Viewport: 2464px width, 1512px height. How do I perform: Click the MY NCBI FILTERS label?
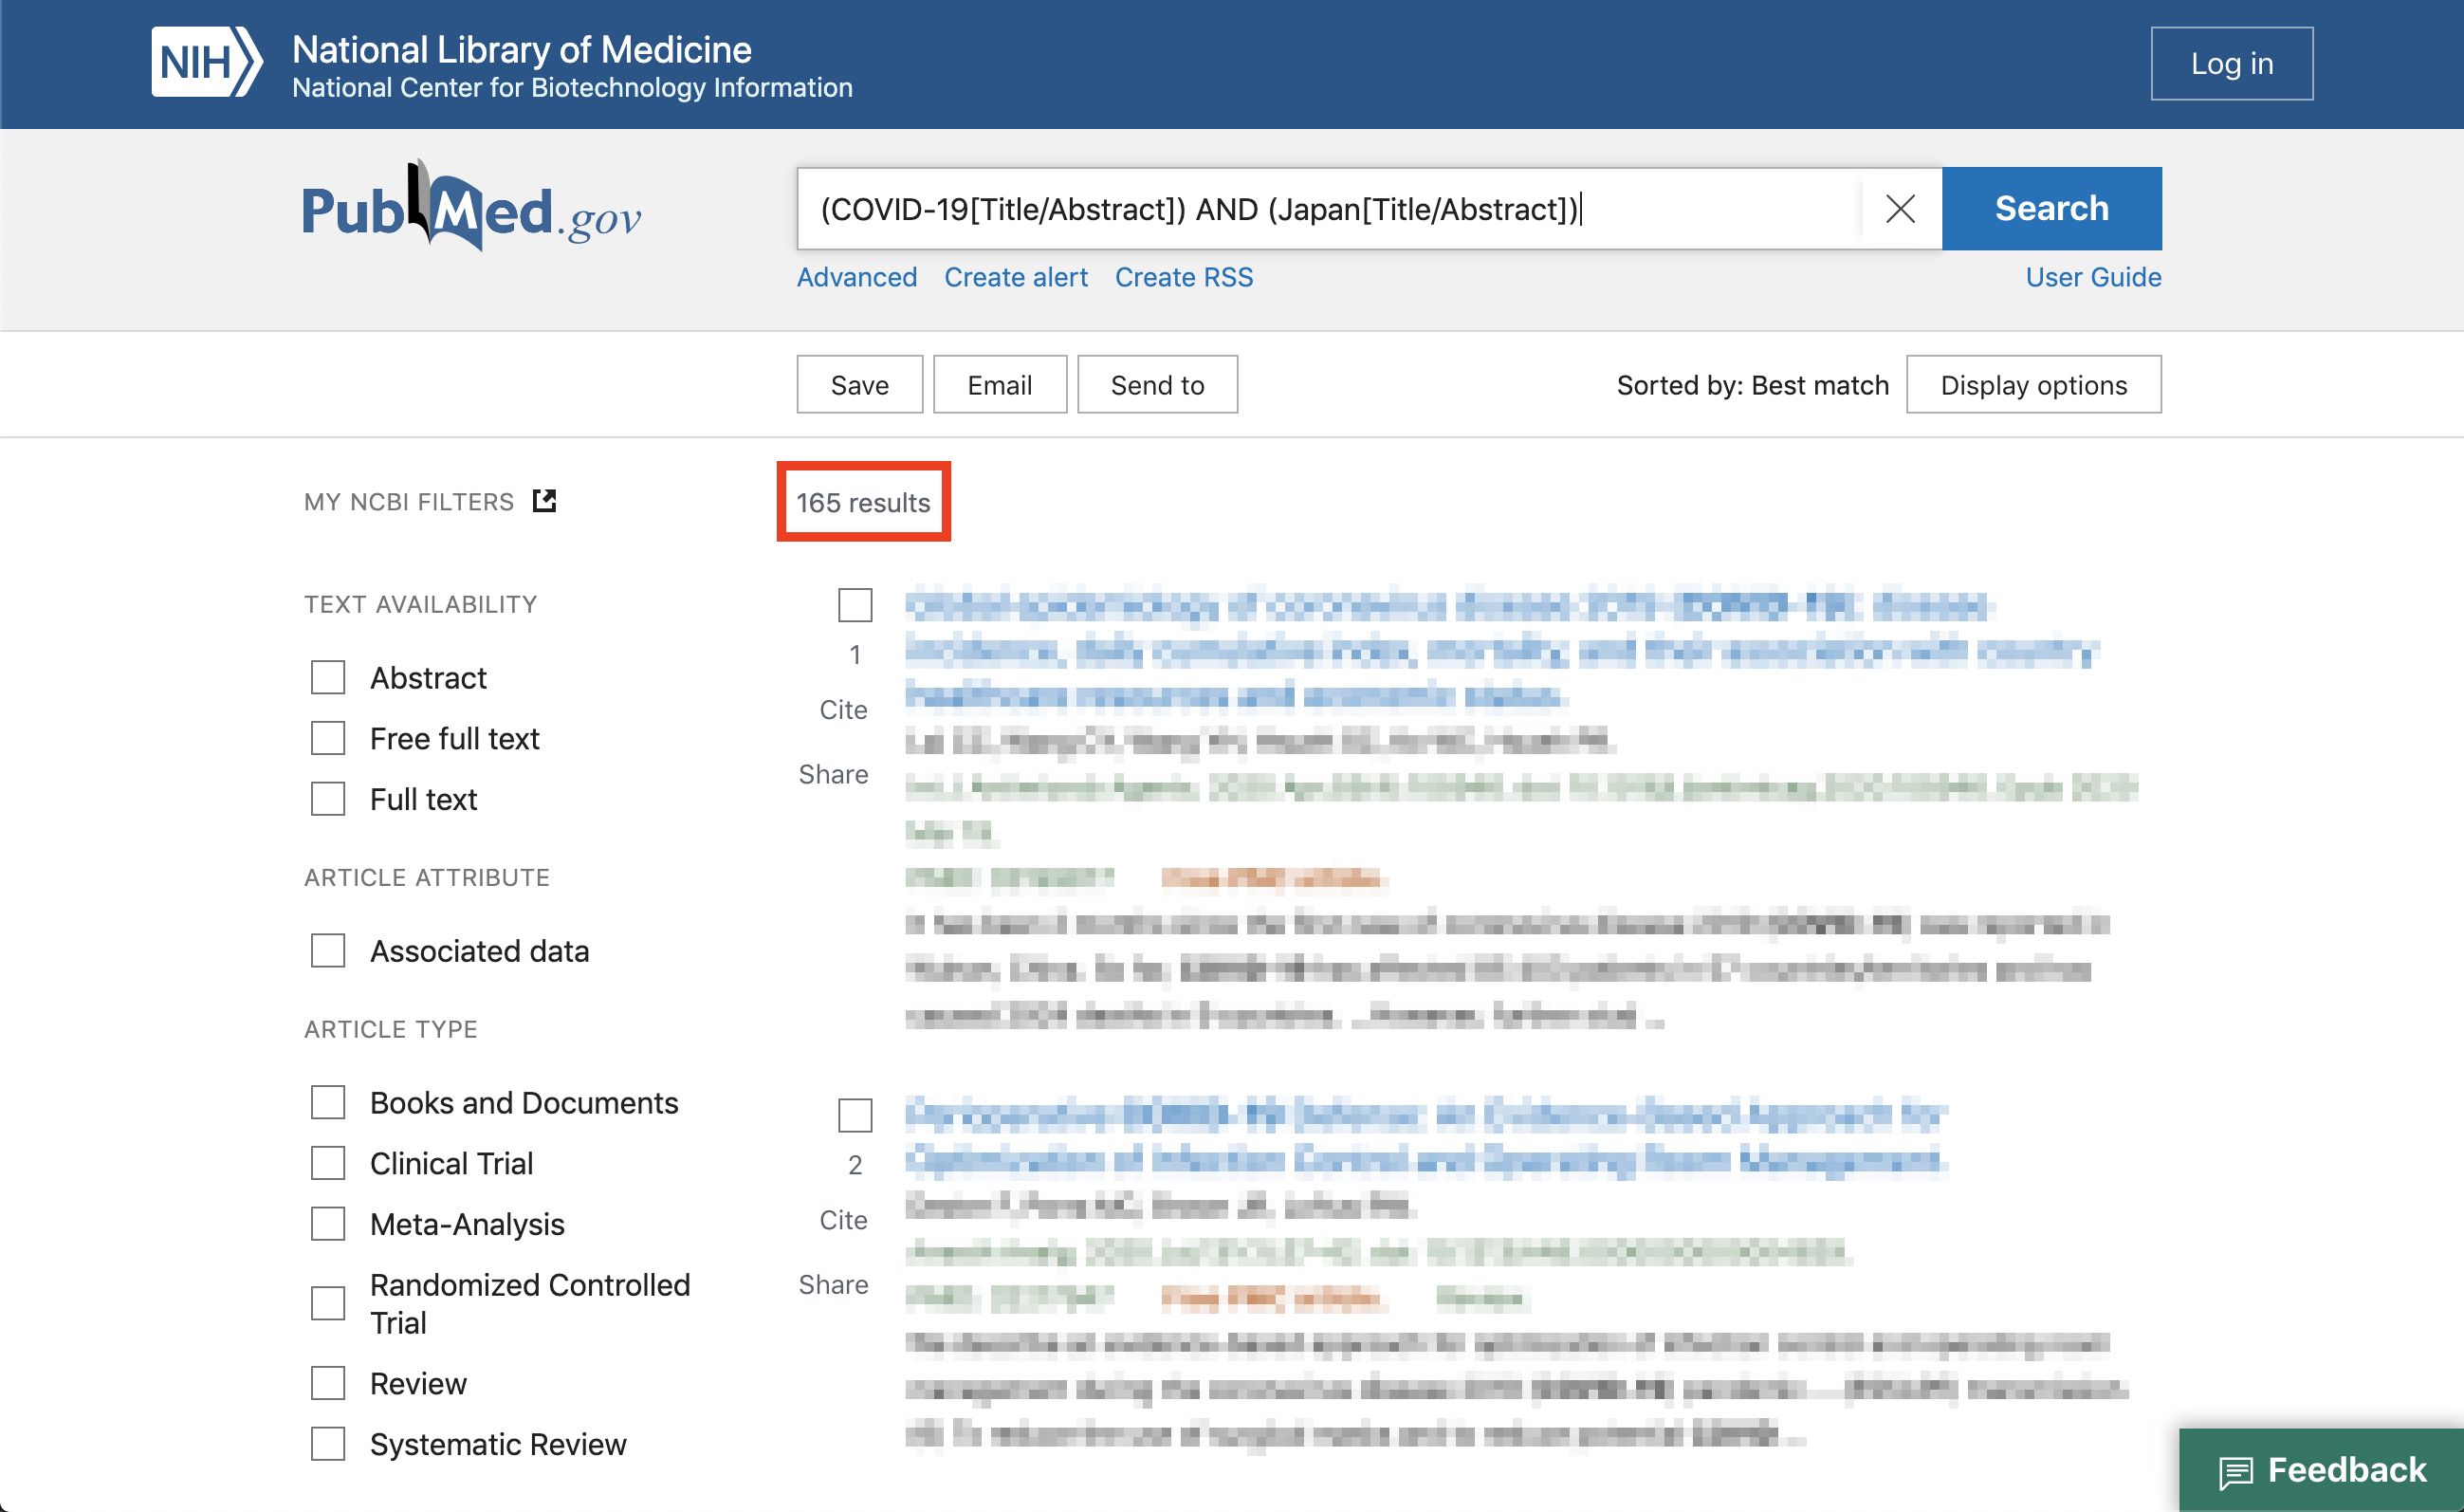[409, 501]
